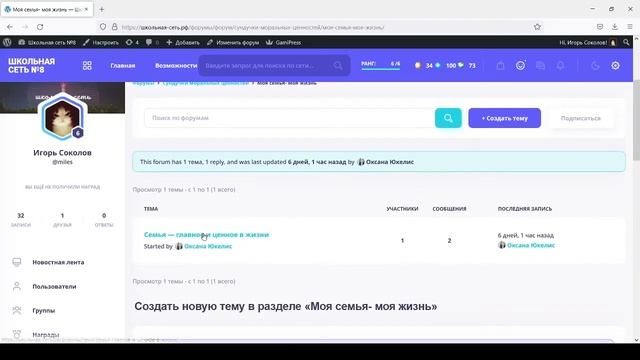Open 'Новостная лента' sidebar label

pos(58,262)
